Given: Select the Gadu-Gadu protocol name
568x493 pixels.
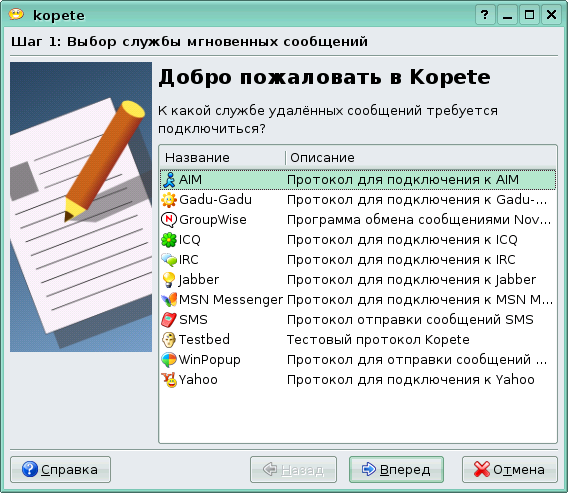Looking at the screenshot, I should point(216,200).
